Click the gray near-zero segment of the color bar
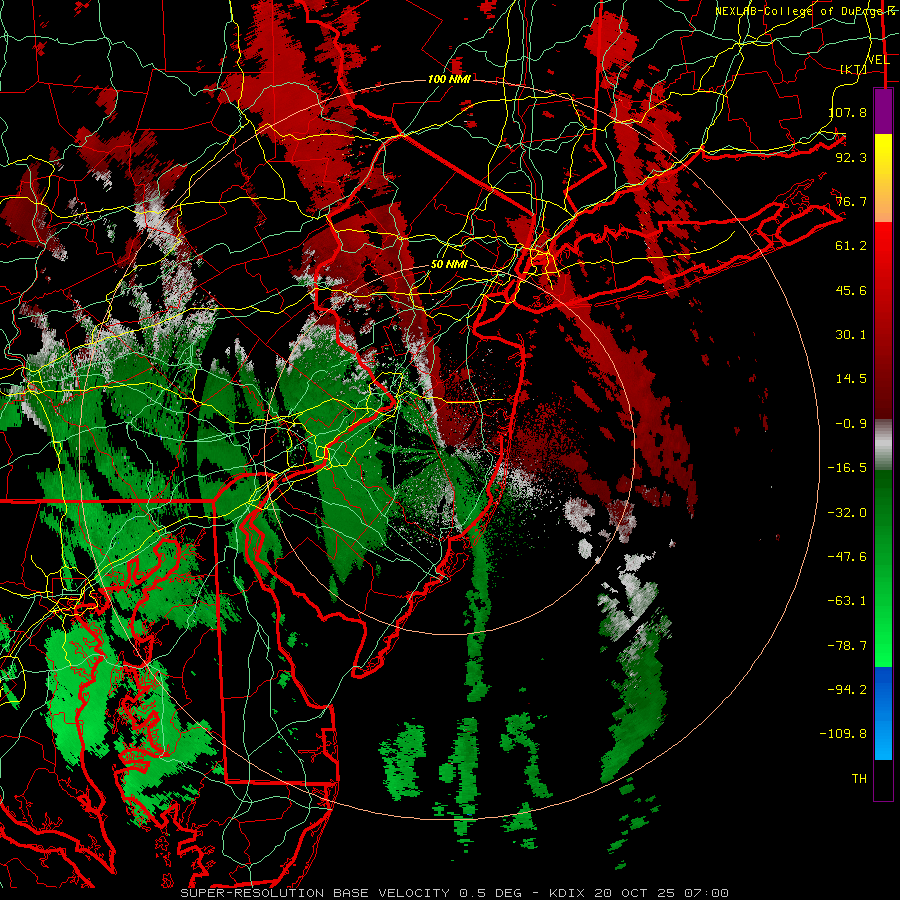 pos(883,445)
